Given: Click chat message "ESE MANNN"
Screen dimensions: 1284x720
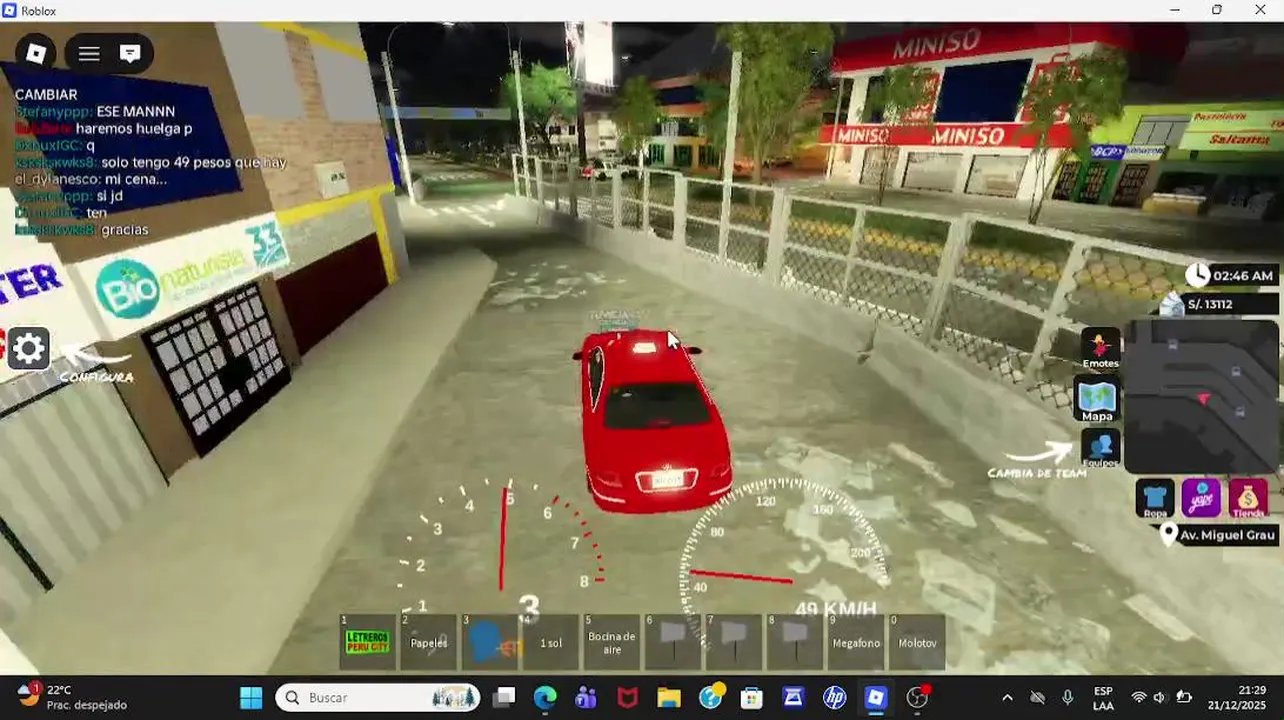Looking at the screenshot, I should pyautogui.click(x=135, y=112).
